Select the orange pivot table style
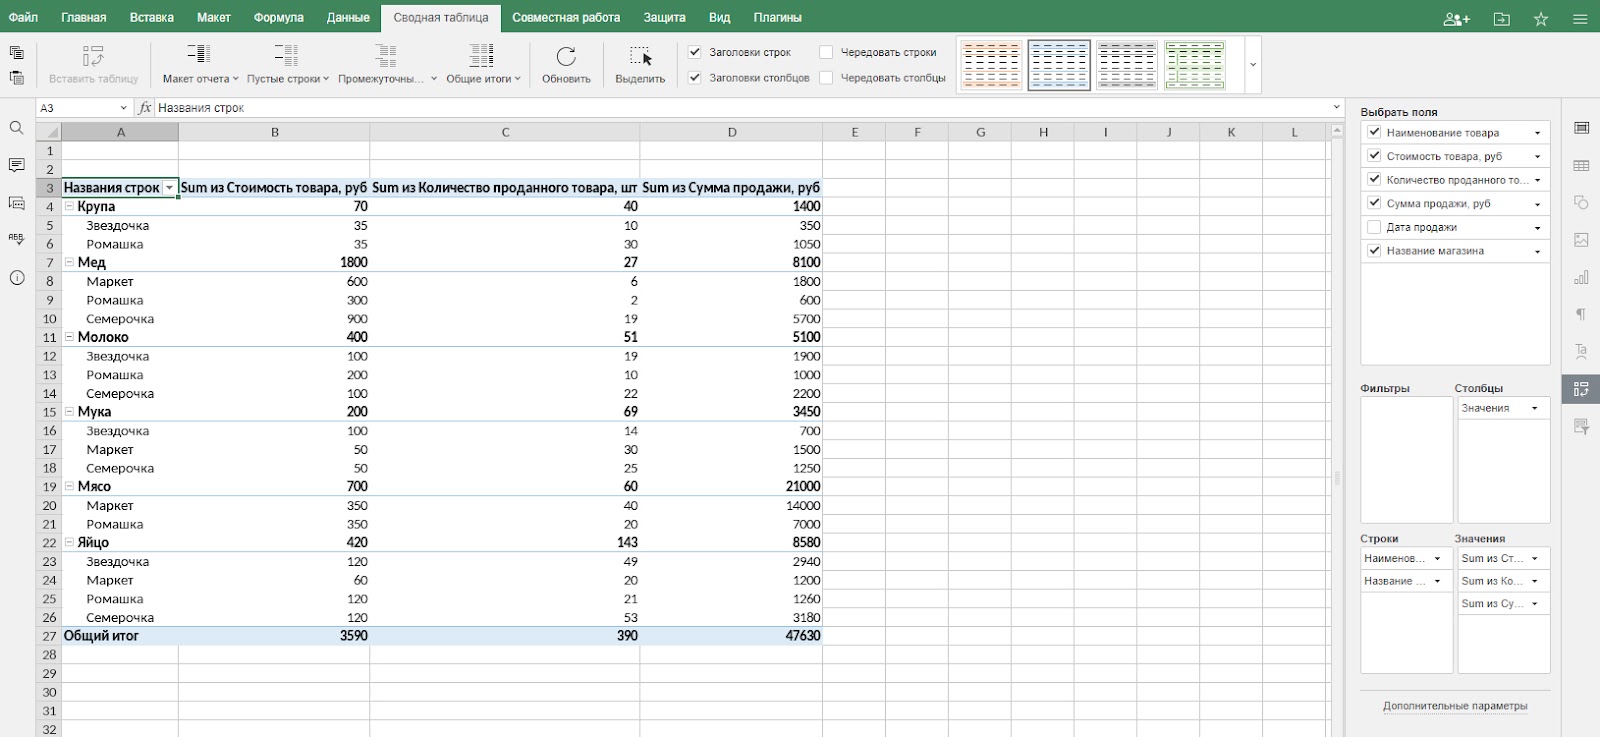The image size is (1600, 737). (x=991, y=65)
